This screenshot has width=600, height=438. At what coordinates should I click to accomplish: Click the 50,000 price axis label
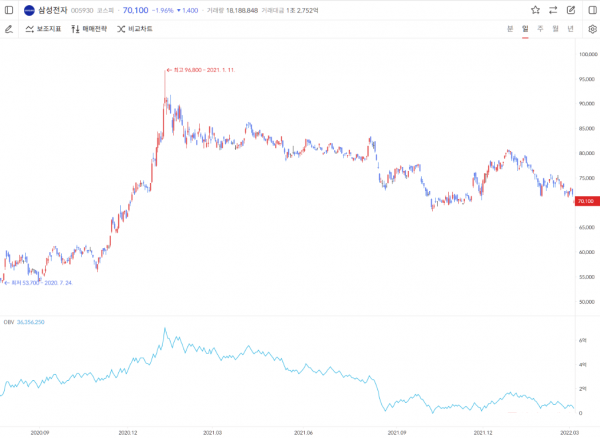point(587,302)
